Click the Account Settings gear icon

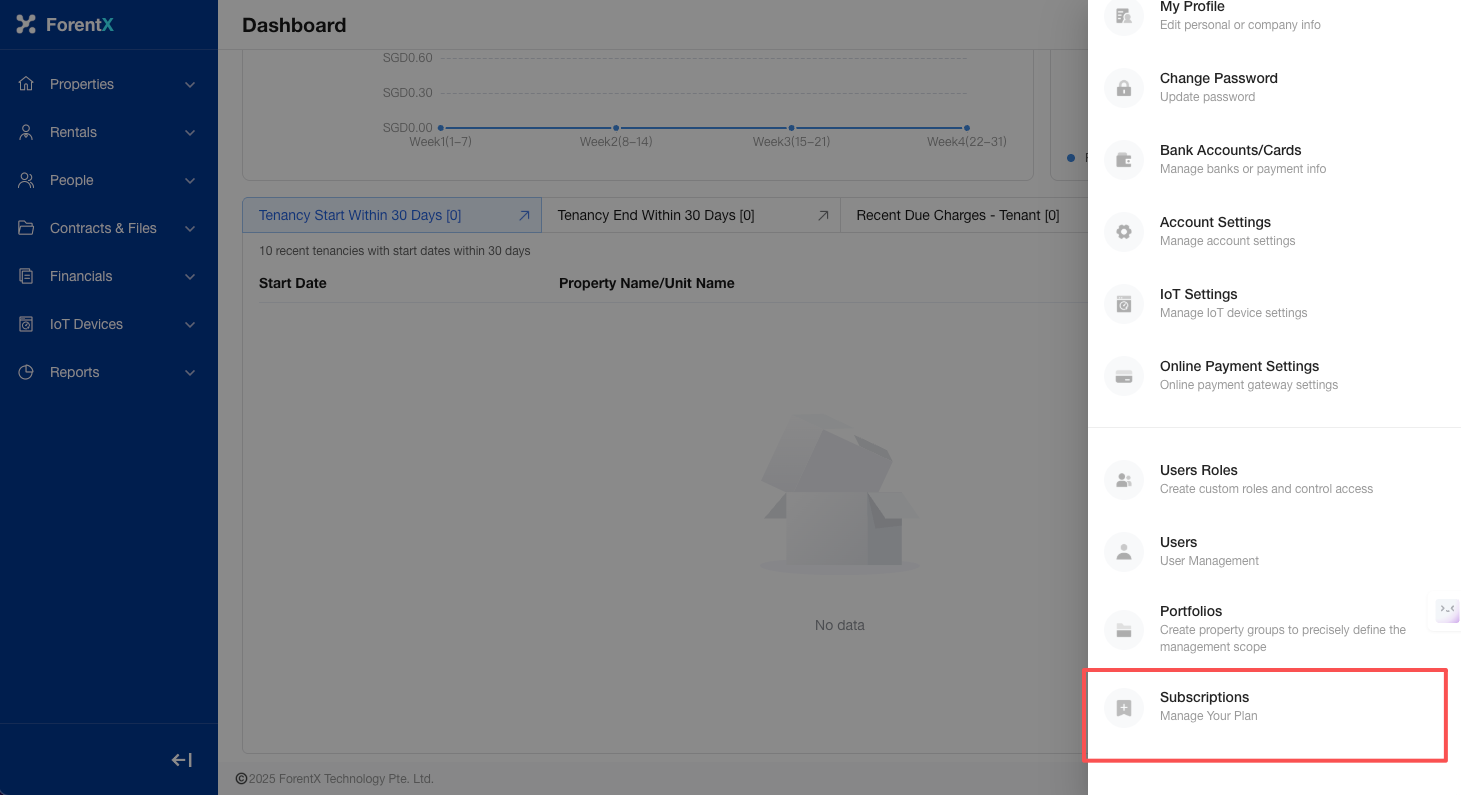click(1123, 232)
